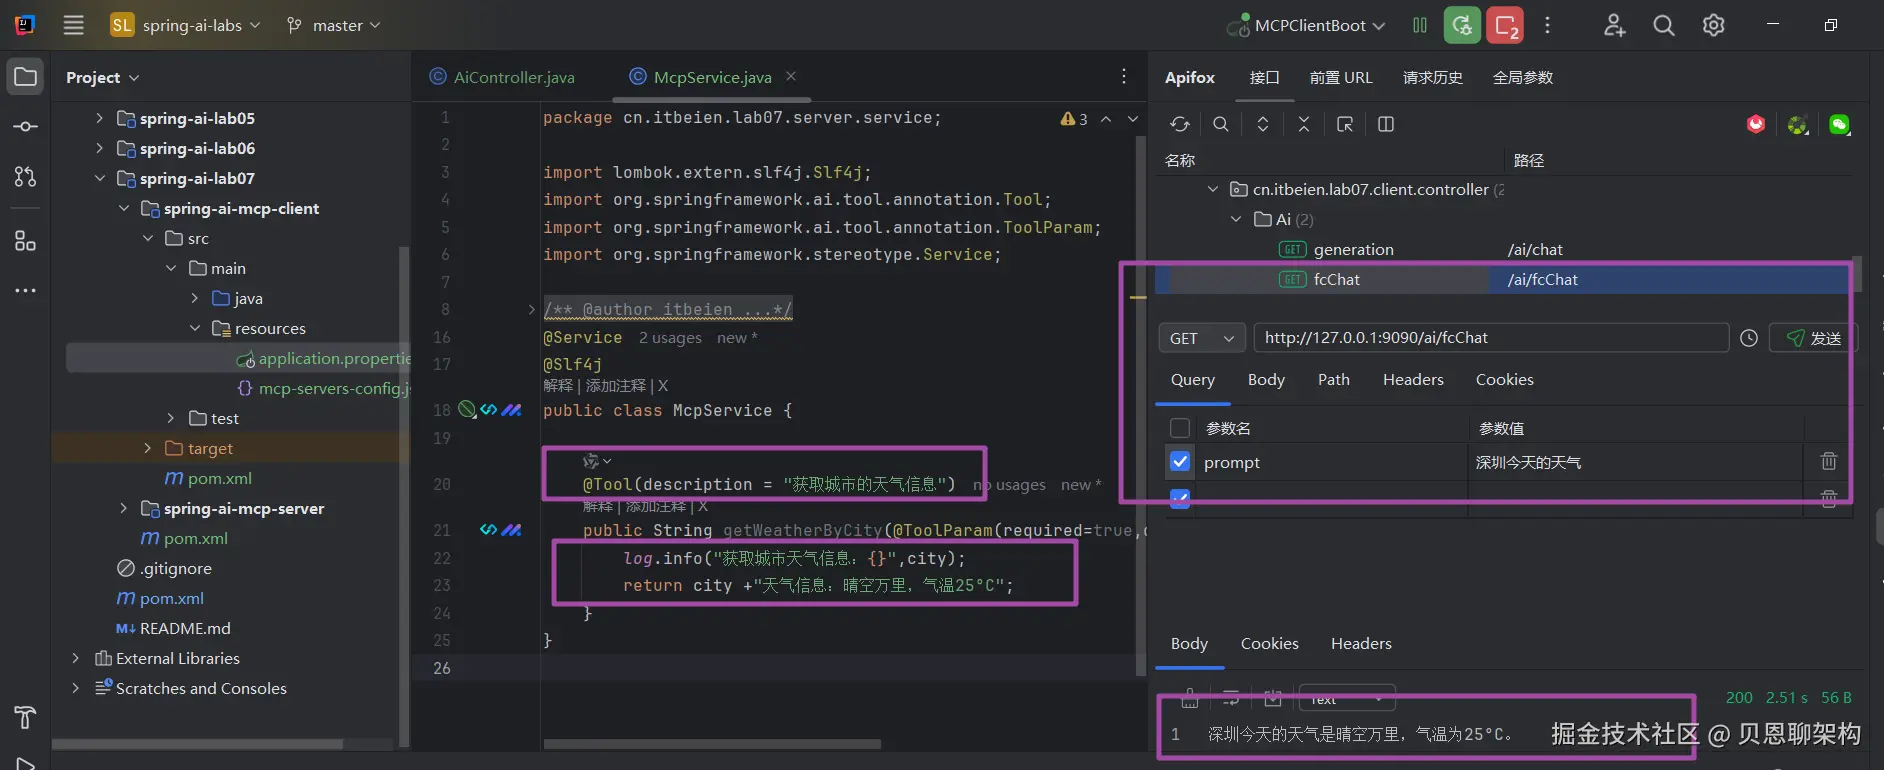The image size is (1884, 770).
Task: Click the Apifox search icon
Action: click(1221, 124)
